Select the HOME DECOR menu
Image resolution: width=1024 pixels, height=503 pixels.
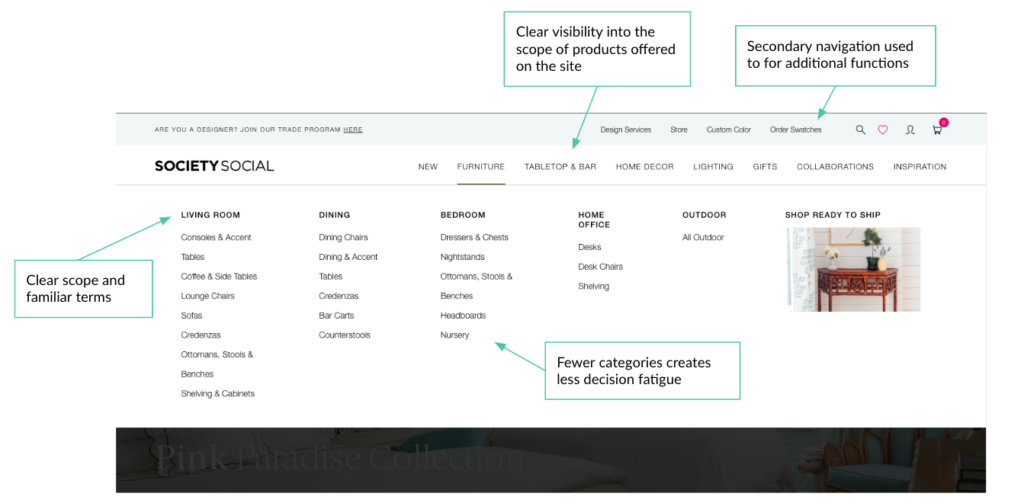pyautogui.click(x=645, y=167)
